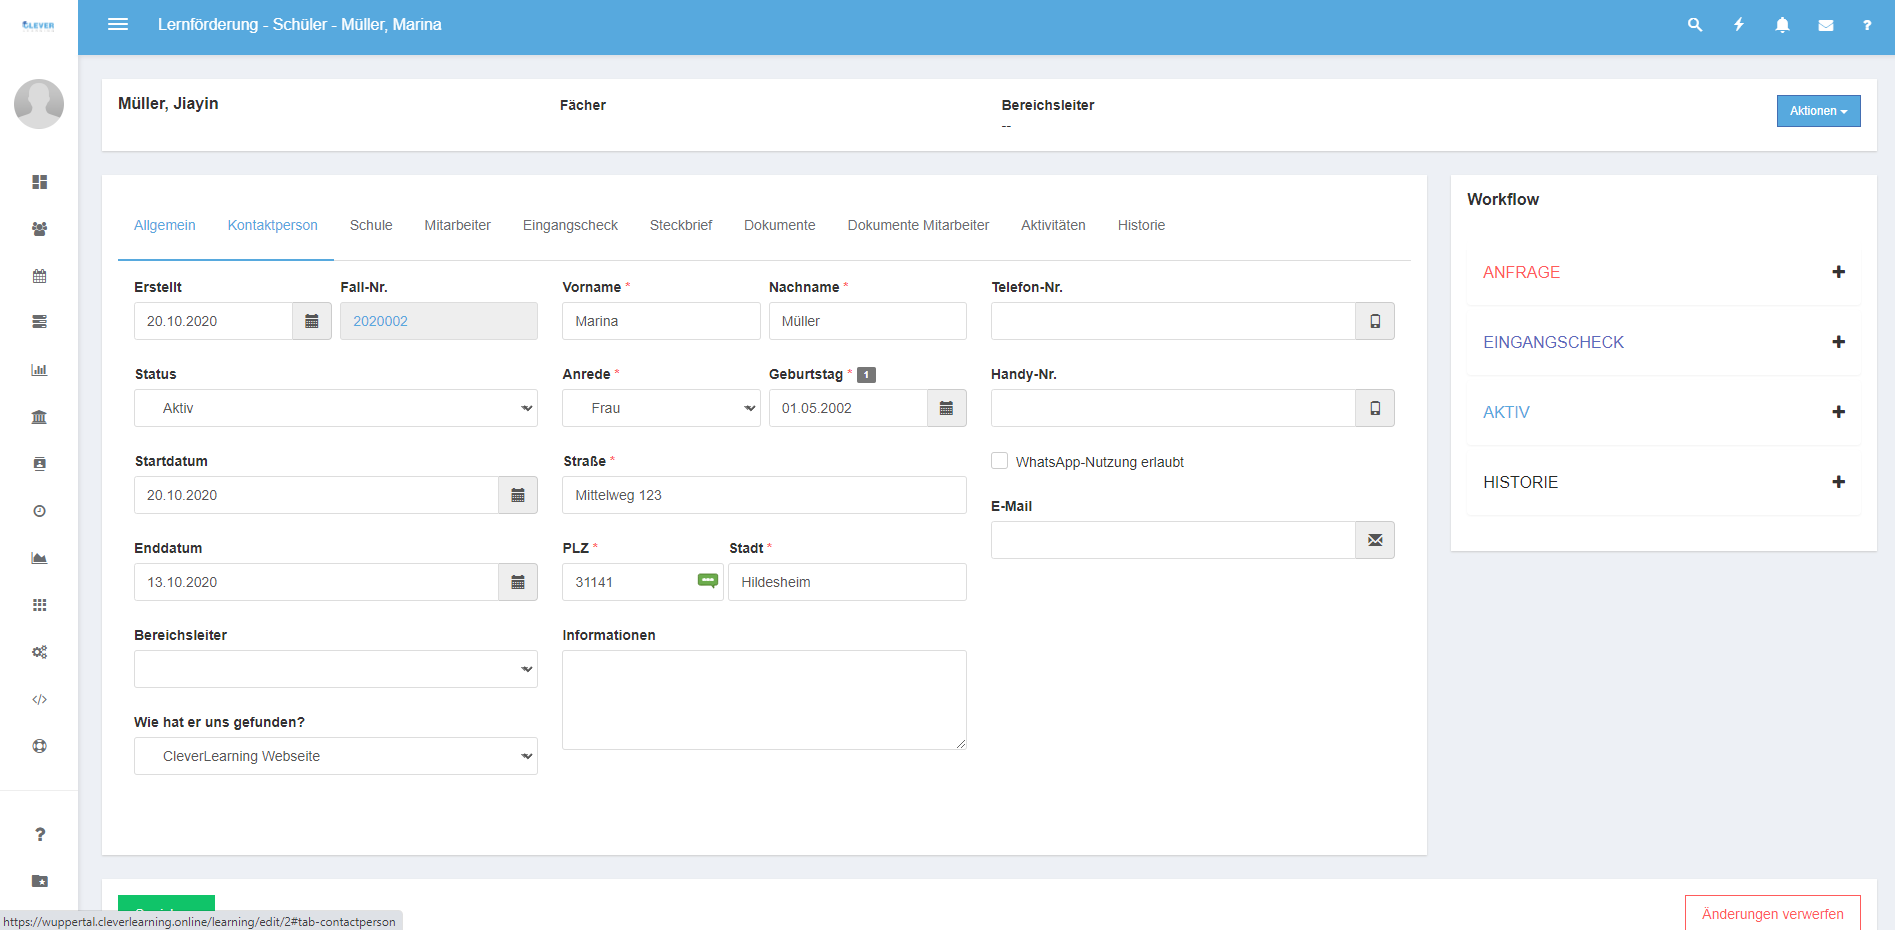Open calendar picker for Enddatum
The height and width of the screenshot is (930, 1895).
[518, 582]
